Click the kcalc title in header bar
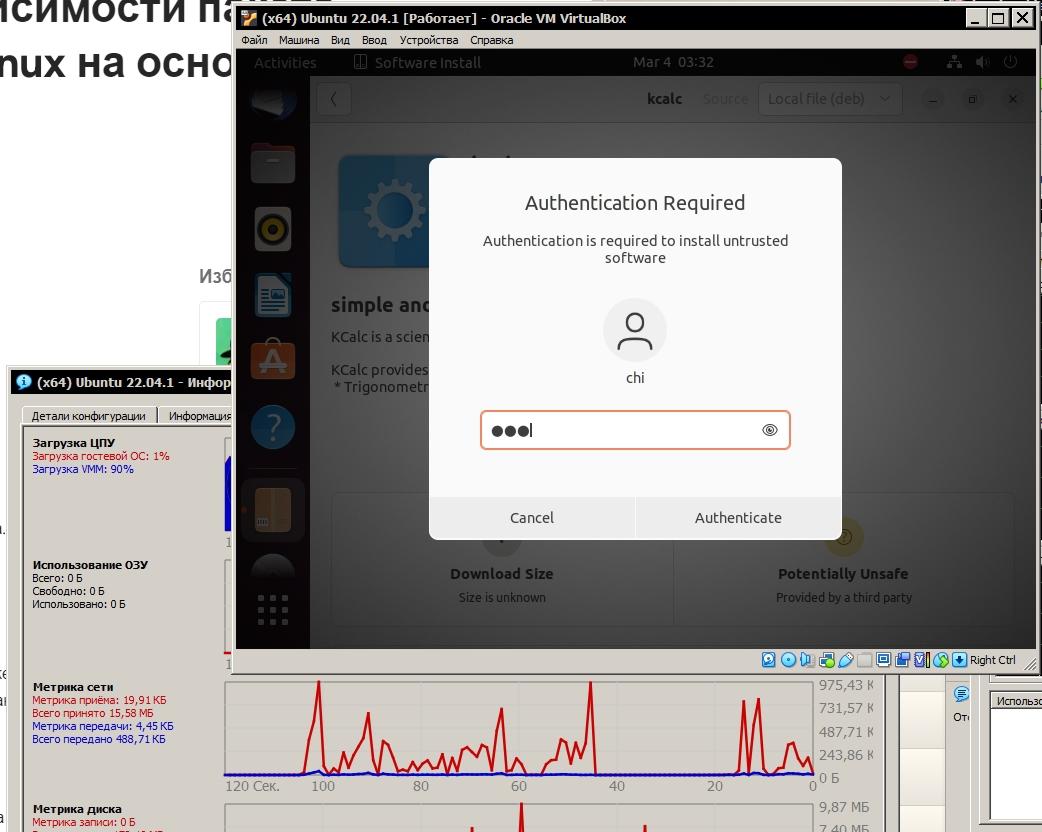The image size is (1042, 832). (665, 99)
